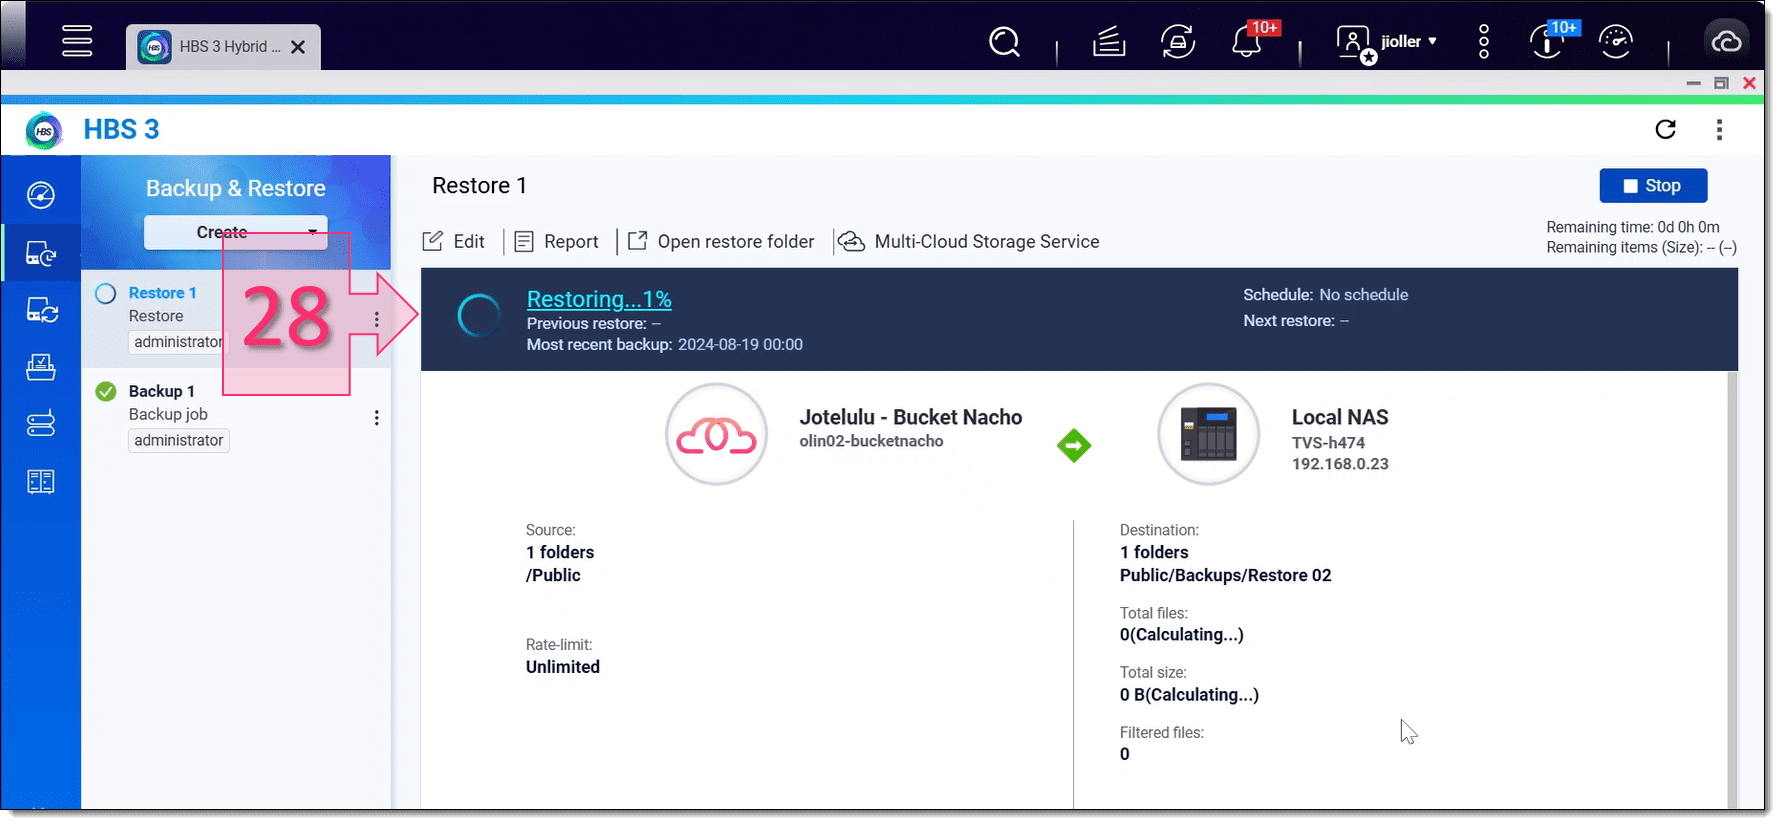Open the more options vertical dots in the top bar
The height and width of the screenshot is (825, 1780).
[x=1484, y=42]
